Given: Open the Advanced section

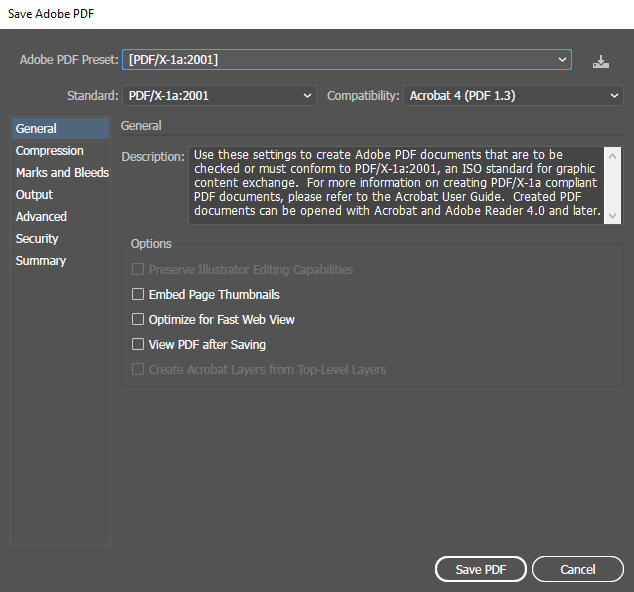Looking at the screenshot, I should click(60, 217).
